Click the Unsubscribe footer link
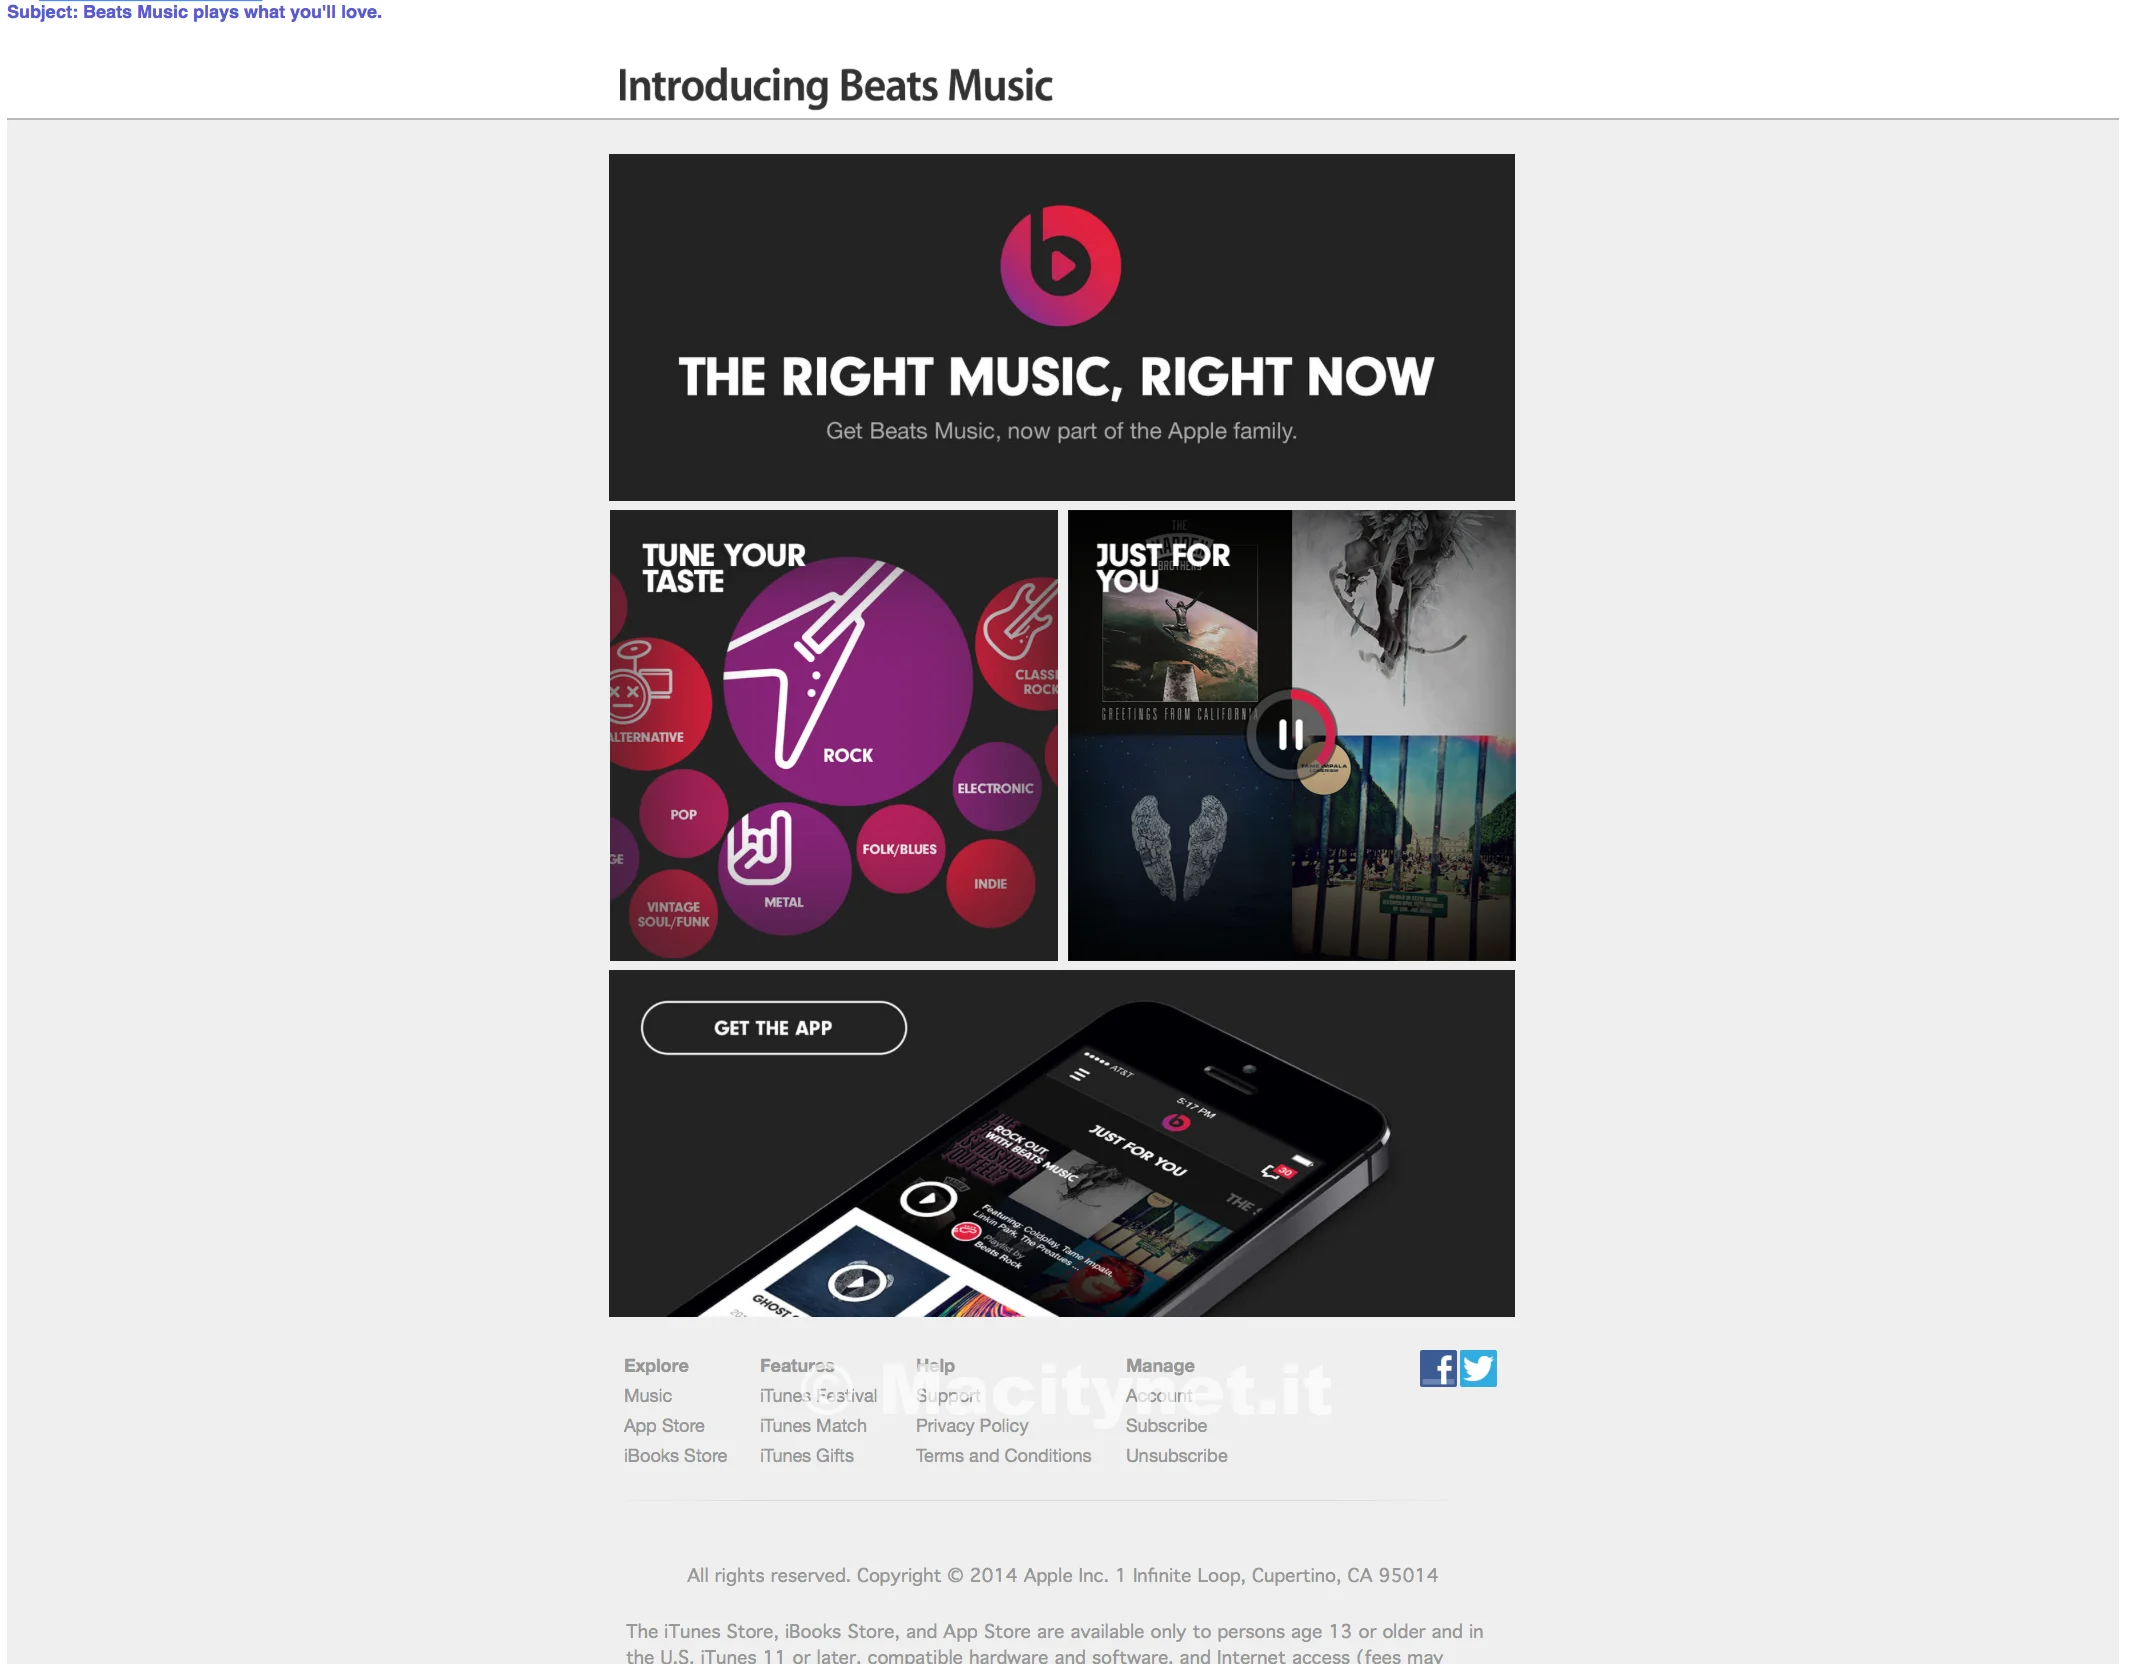This screenshot has width=2130, height=1664. coord(1176,1455)
